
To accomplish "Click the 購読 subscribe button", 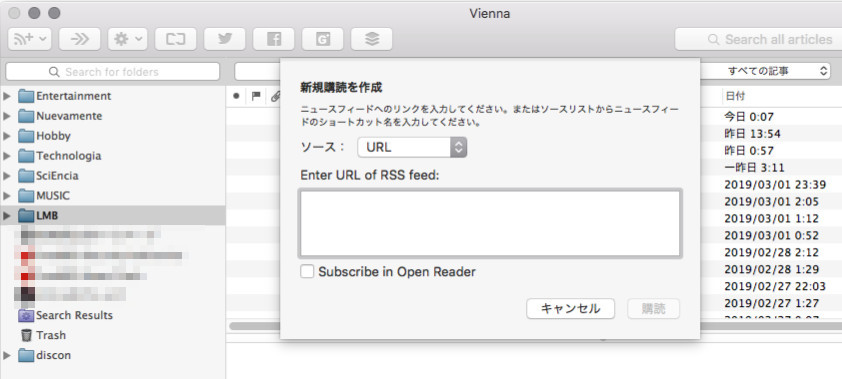I will (654, 309).
